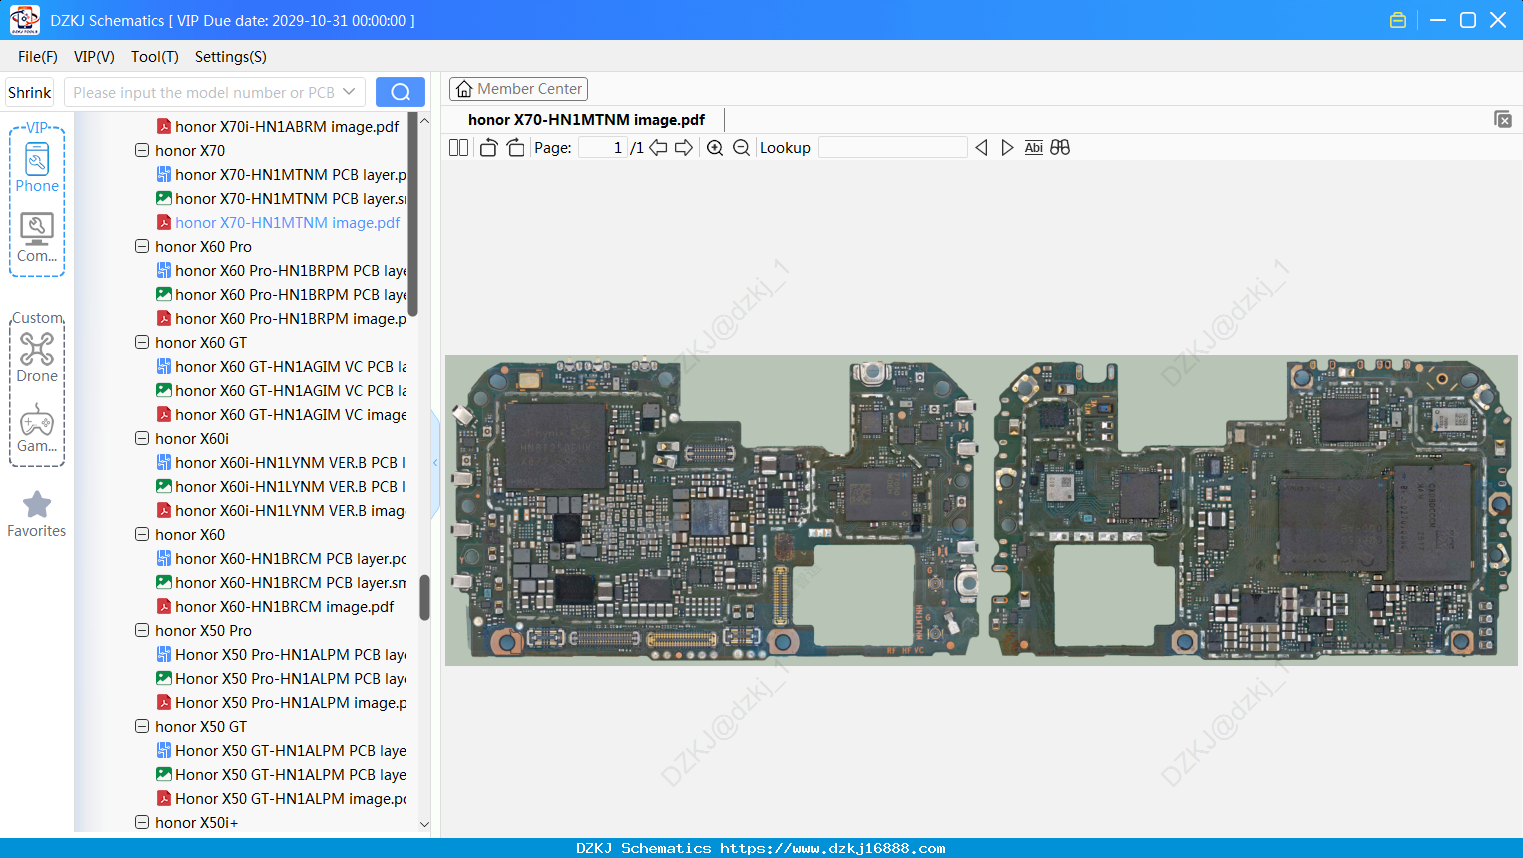The width and height of the screenshot is (1523, 858).
Task: Open Honor X50 GT-HN1ALPM PCB layer PDF
Action: tap(282, 751)
